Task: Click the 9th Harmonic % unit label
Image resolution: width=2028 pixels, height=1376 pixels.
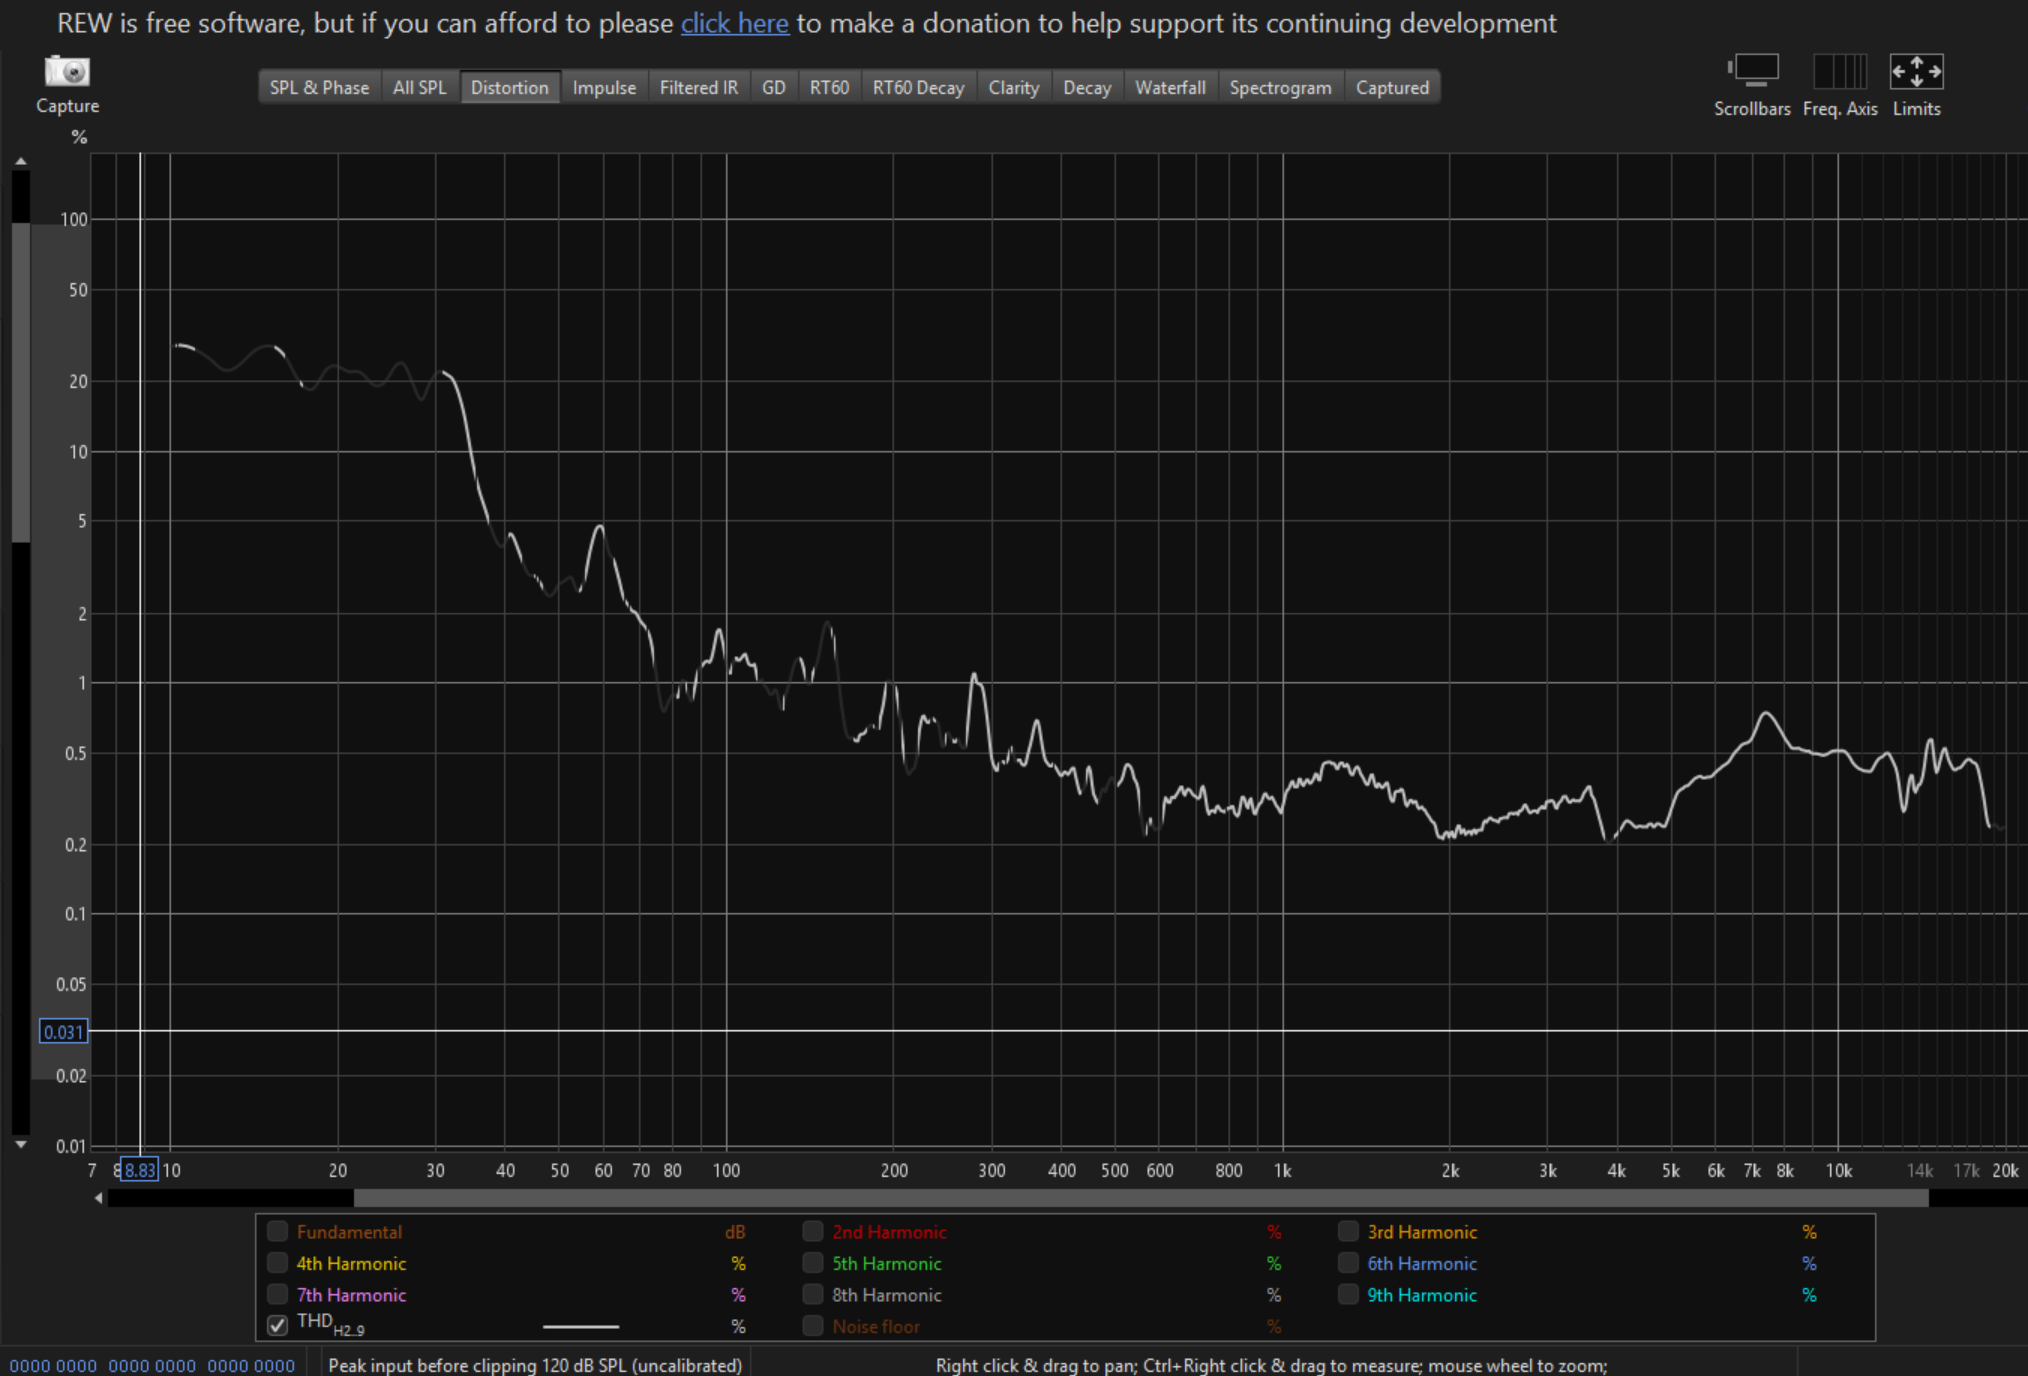Action: tap(1809, 1295)
